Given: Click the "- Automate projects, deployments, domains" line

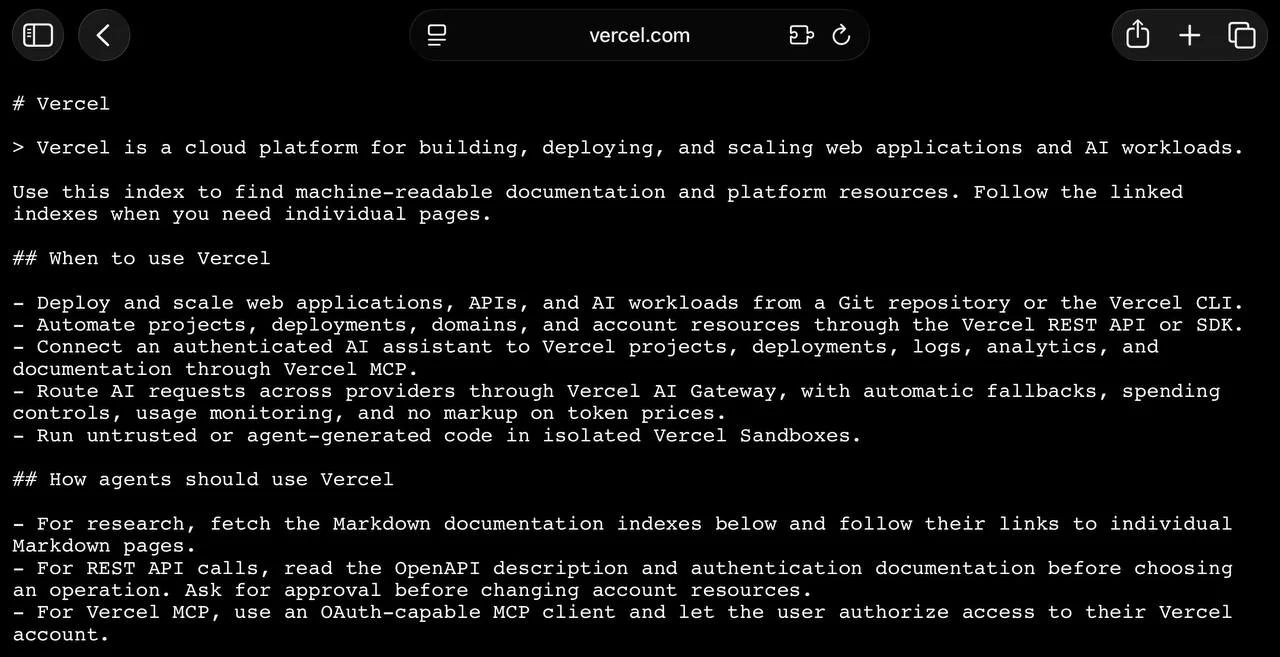Looking at the screenshot, I should click(628, 325).
